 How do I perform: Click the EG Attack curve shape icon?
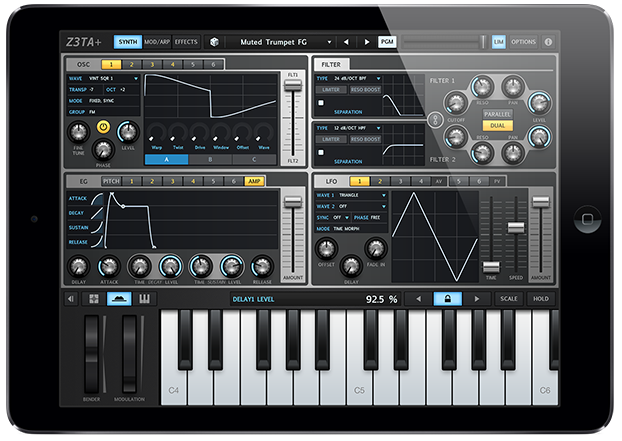click(97, 199)
